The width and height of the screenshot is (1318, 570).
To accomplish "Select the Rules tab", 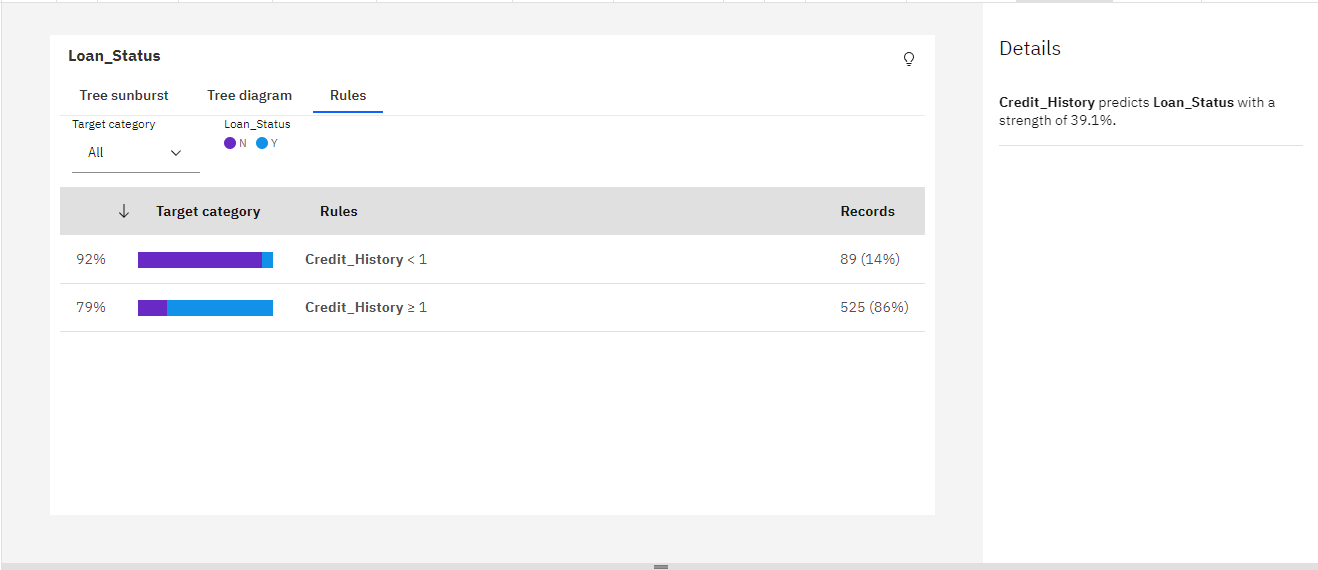I will [348, 96].
